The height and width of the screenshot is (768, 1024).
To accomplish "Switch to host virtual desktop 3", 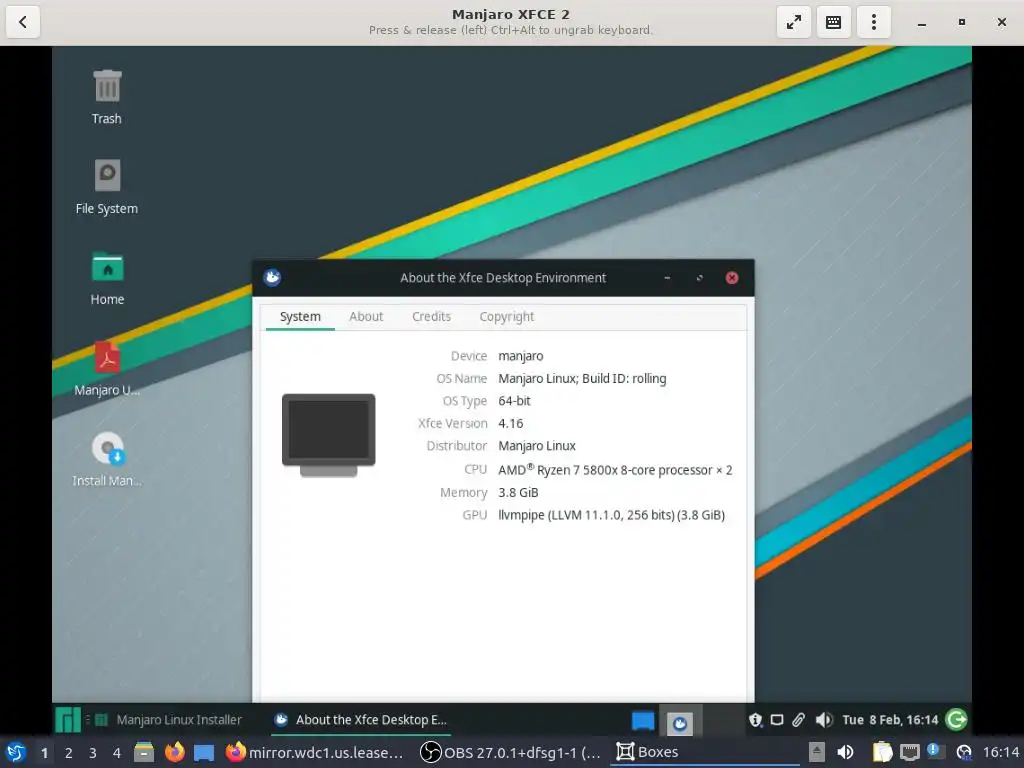I will 93,753.
